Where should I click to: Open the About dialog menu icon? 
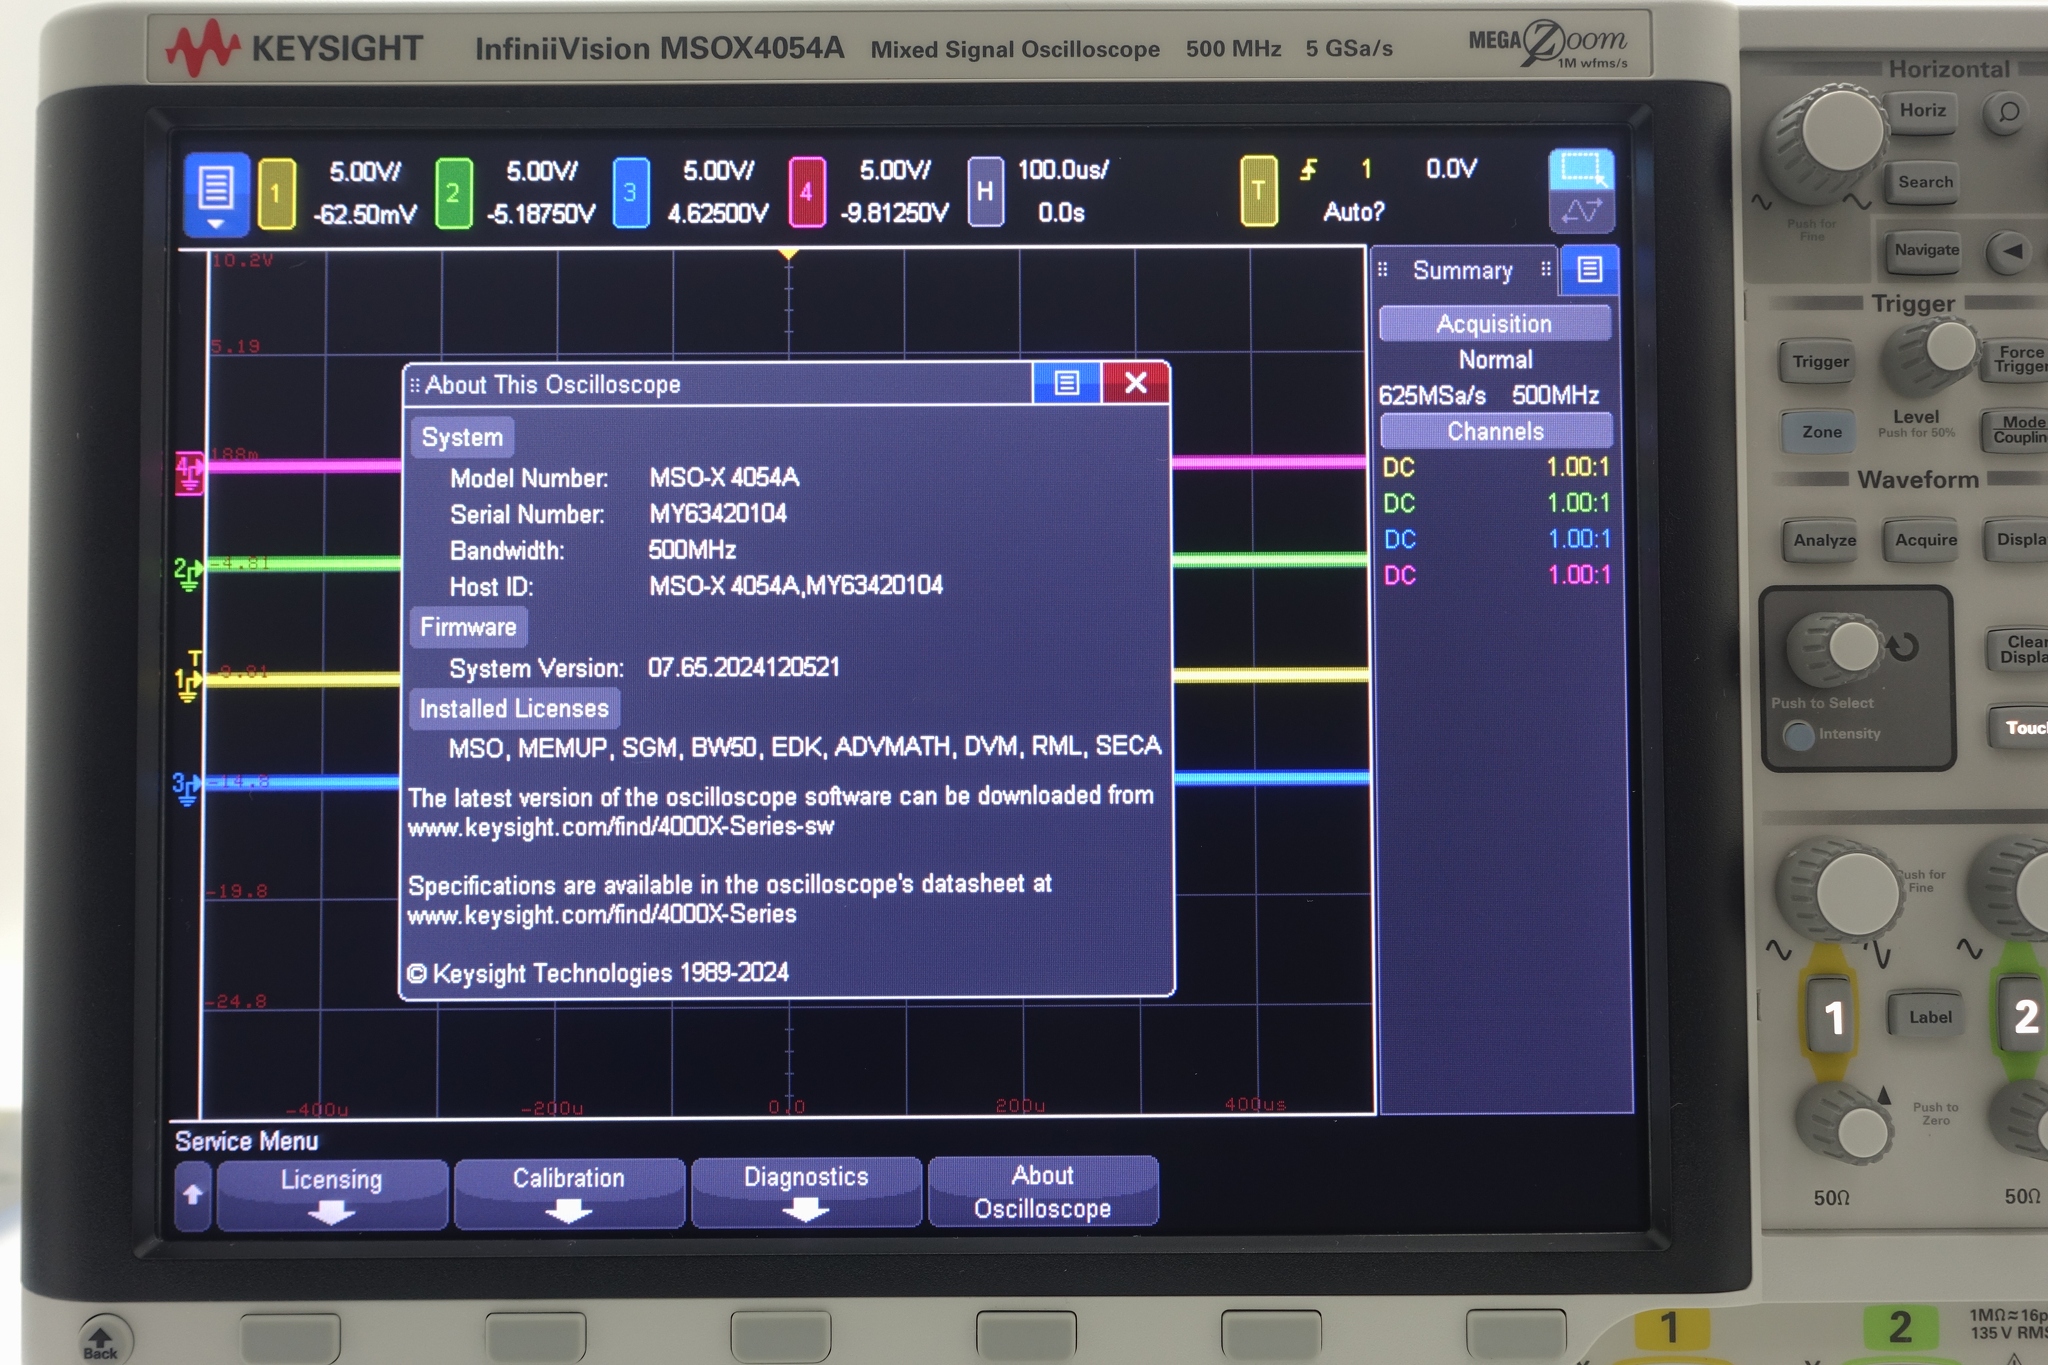pos(1066,383)
